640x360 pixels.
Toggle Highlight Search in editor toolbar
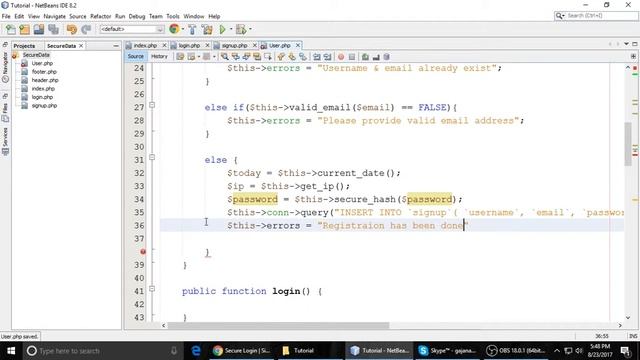[257, 57]
